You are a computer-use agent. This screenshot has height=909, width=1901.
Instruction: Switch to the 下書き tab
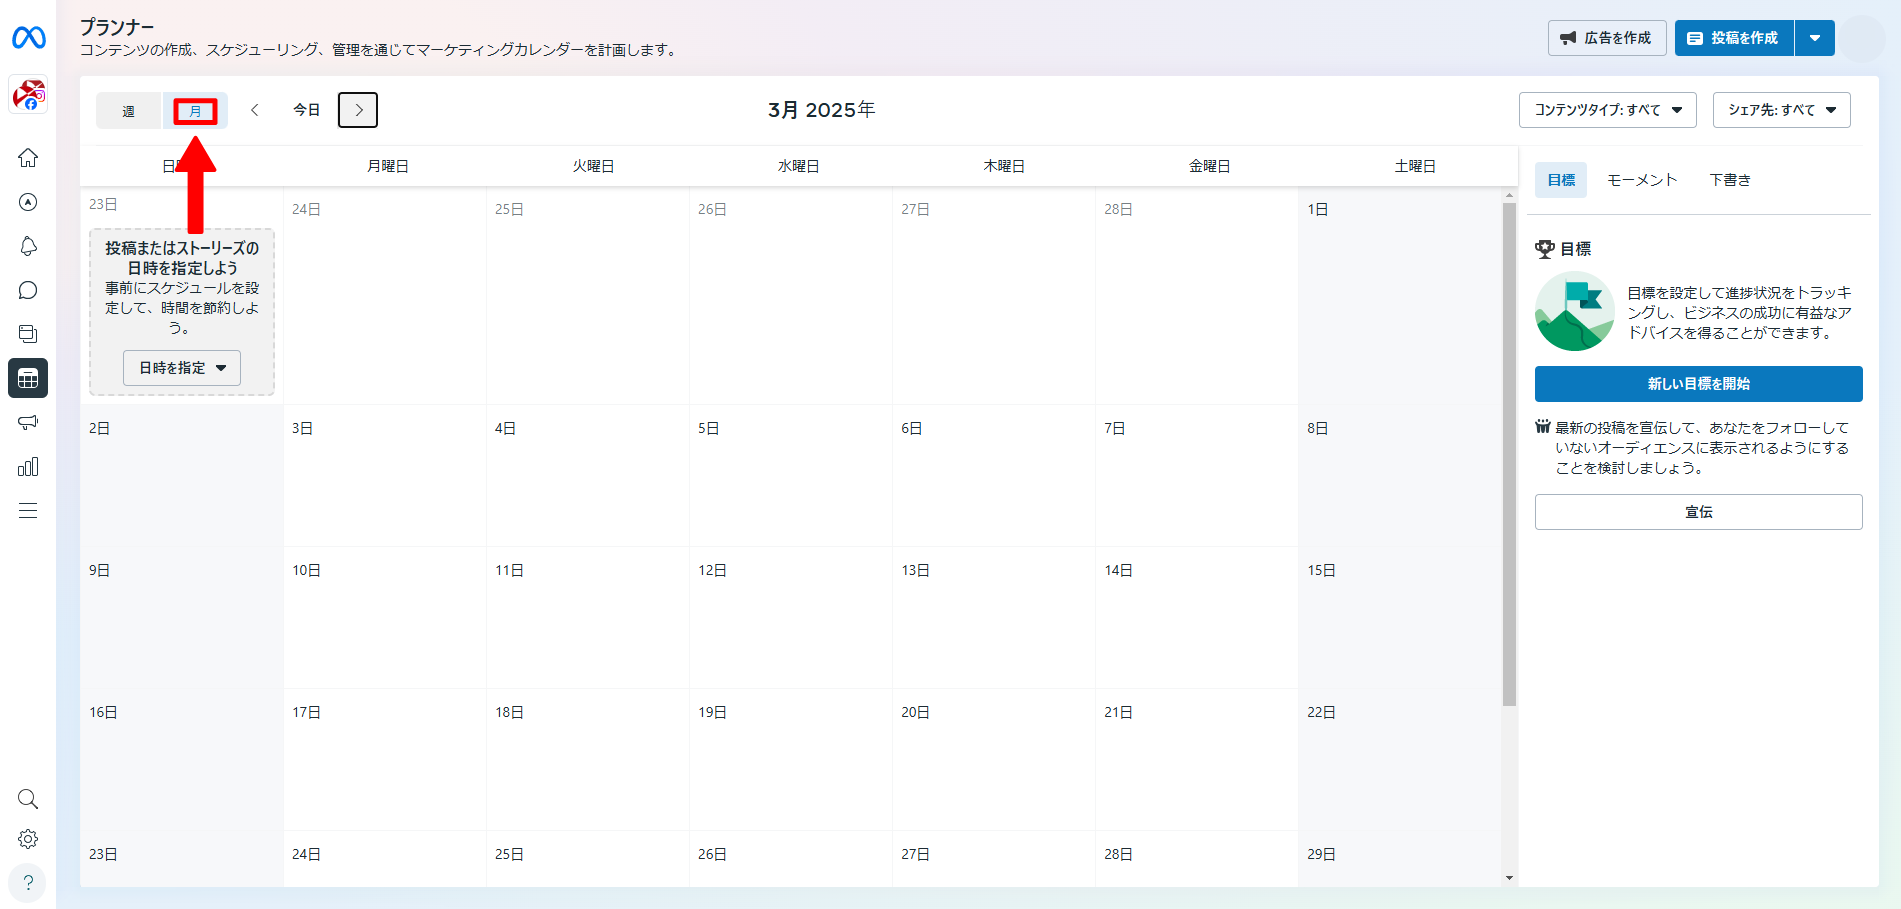[x=1729, y=180]
